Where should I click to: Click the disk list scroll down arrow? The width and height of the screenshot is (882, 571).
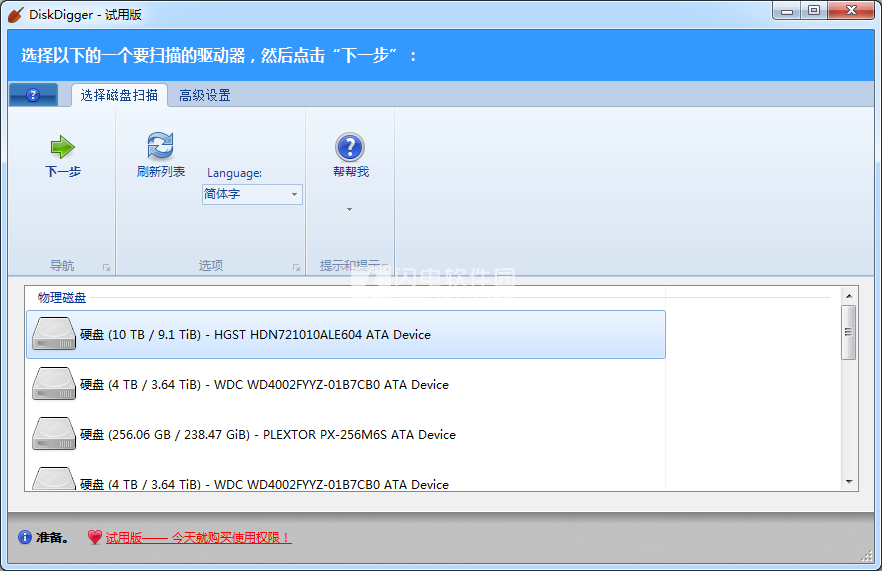[849, 482]
